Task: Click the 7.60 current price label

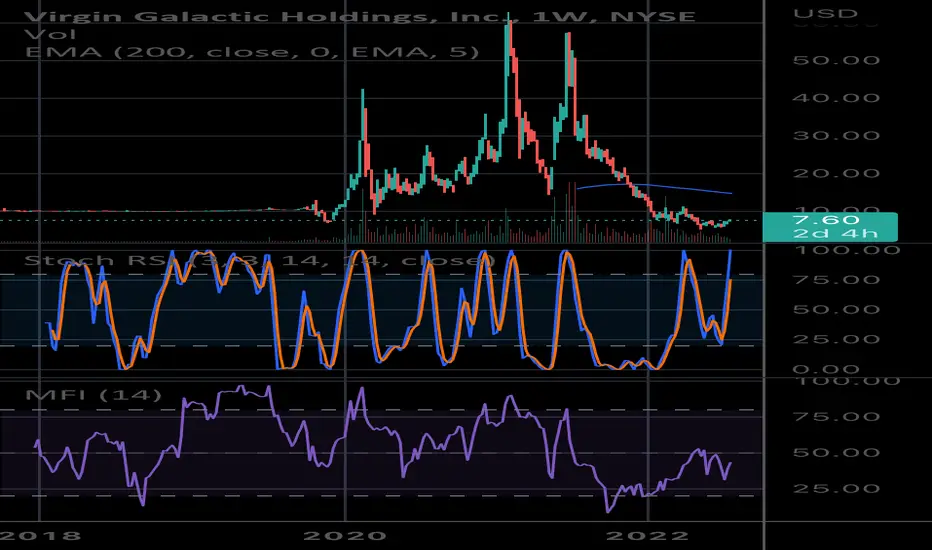Action: pyautogui.click(x=829, y=227)
